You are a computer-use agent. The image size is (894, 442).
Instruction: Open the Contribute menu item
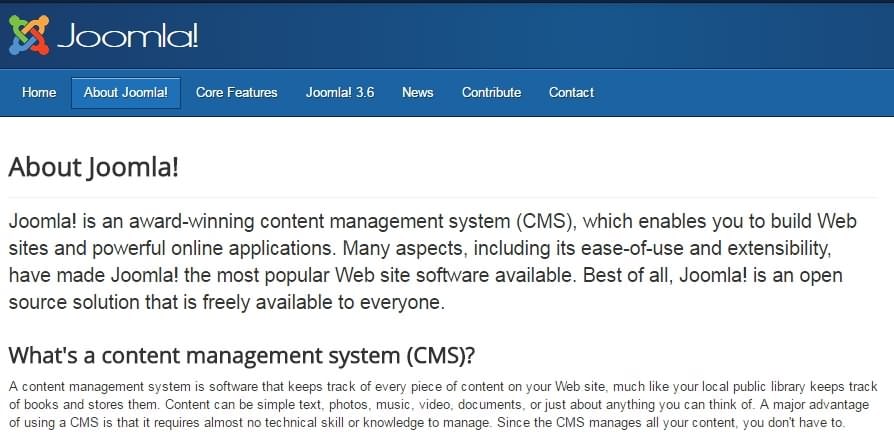(x=491, y=92)
